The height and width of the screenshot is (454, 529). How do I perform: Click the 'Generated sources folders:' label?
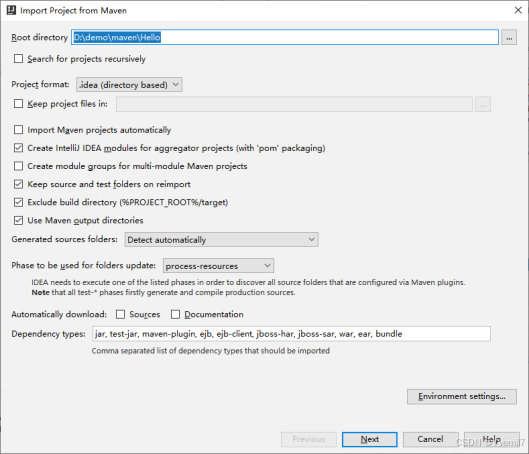[64, 239]
